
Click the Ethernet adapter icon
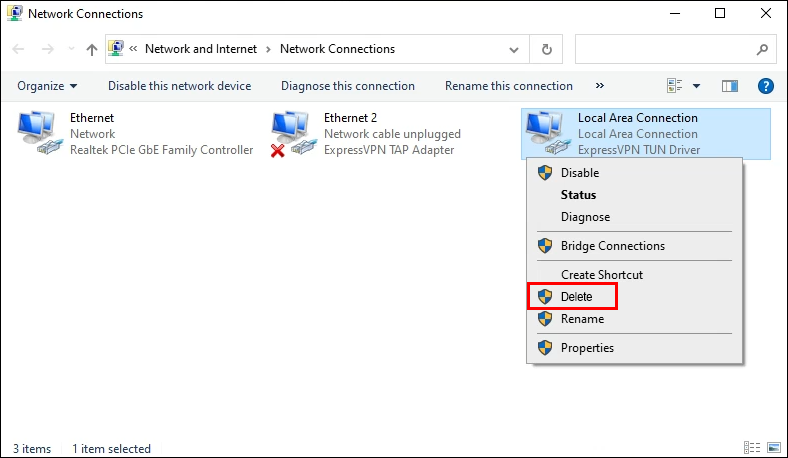click(x=40, y=134)
